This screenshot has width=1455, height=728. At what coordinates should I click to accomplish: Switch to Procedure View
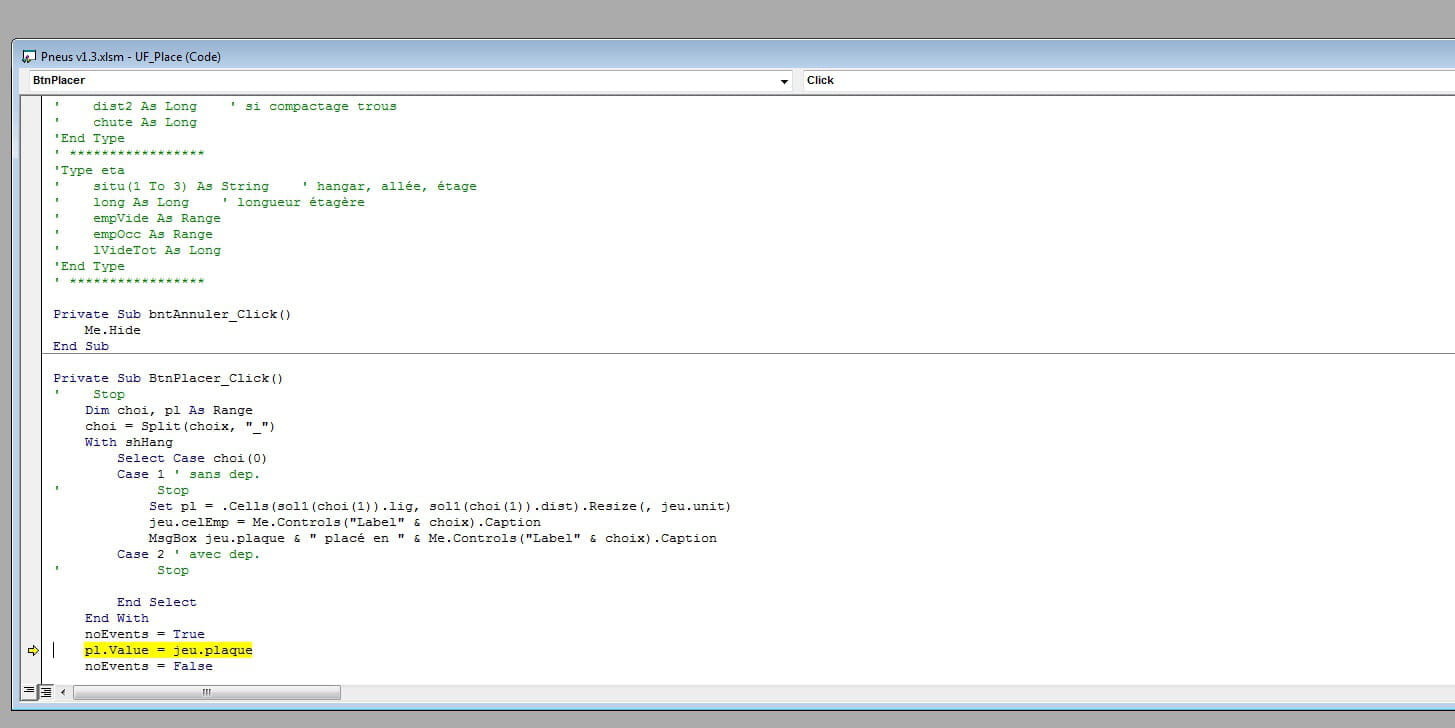click(29, 691)
